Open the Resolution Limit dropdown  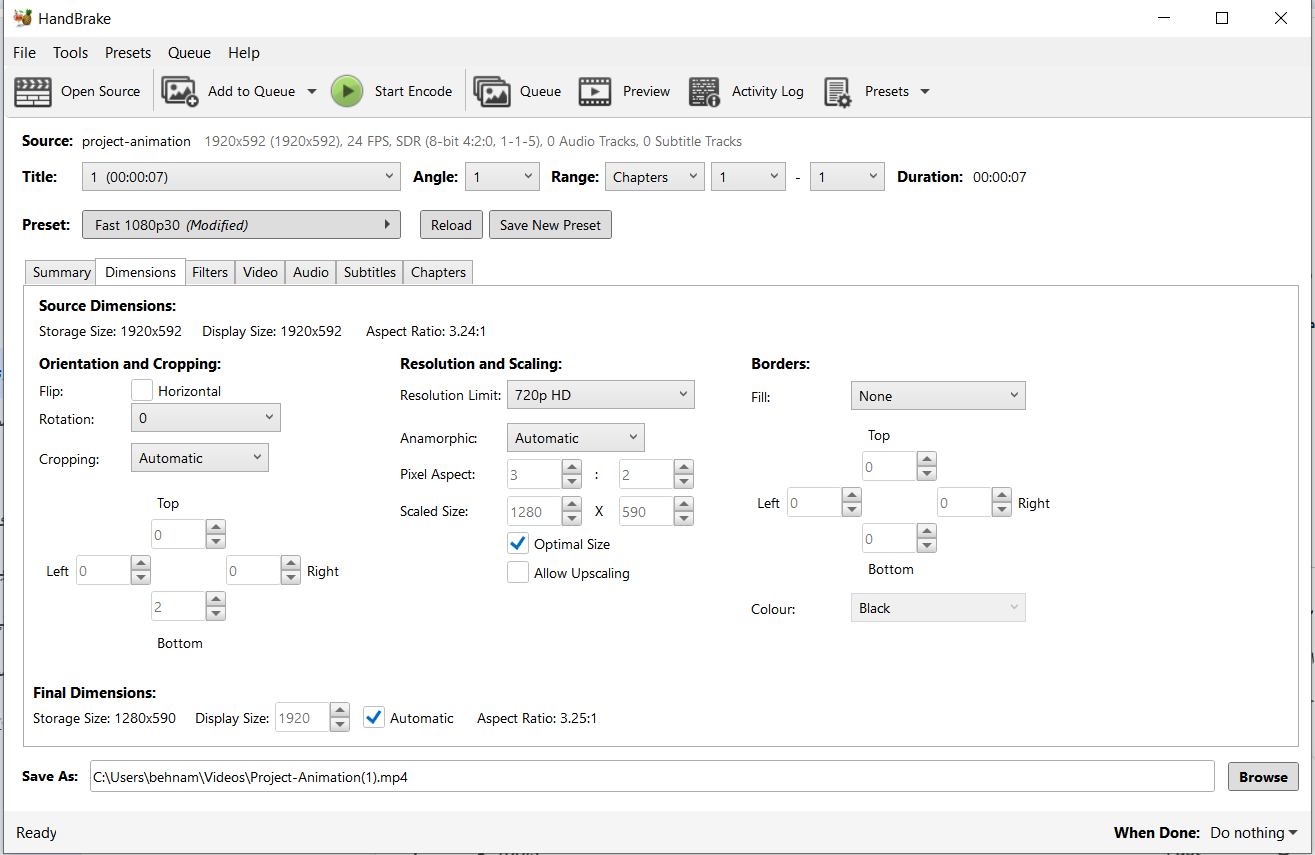600,395
